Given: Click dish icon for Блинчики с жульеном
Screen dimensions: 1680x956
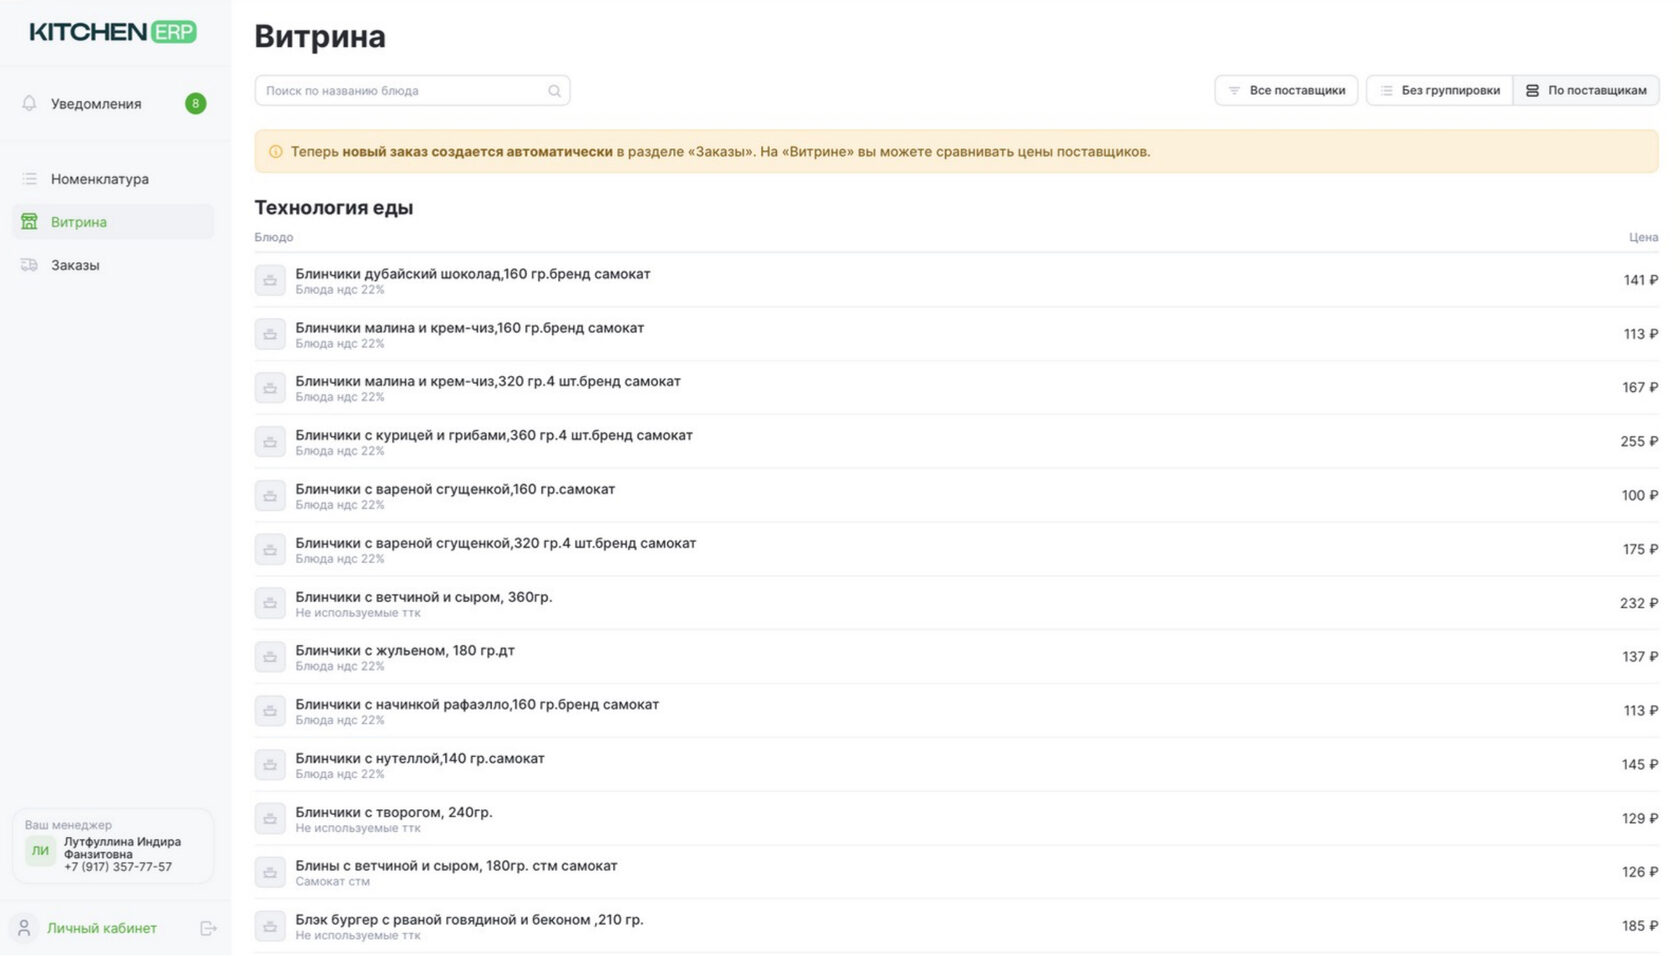Looking at the screenshot, I should click(270, 657).
